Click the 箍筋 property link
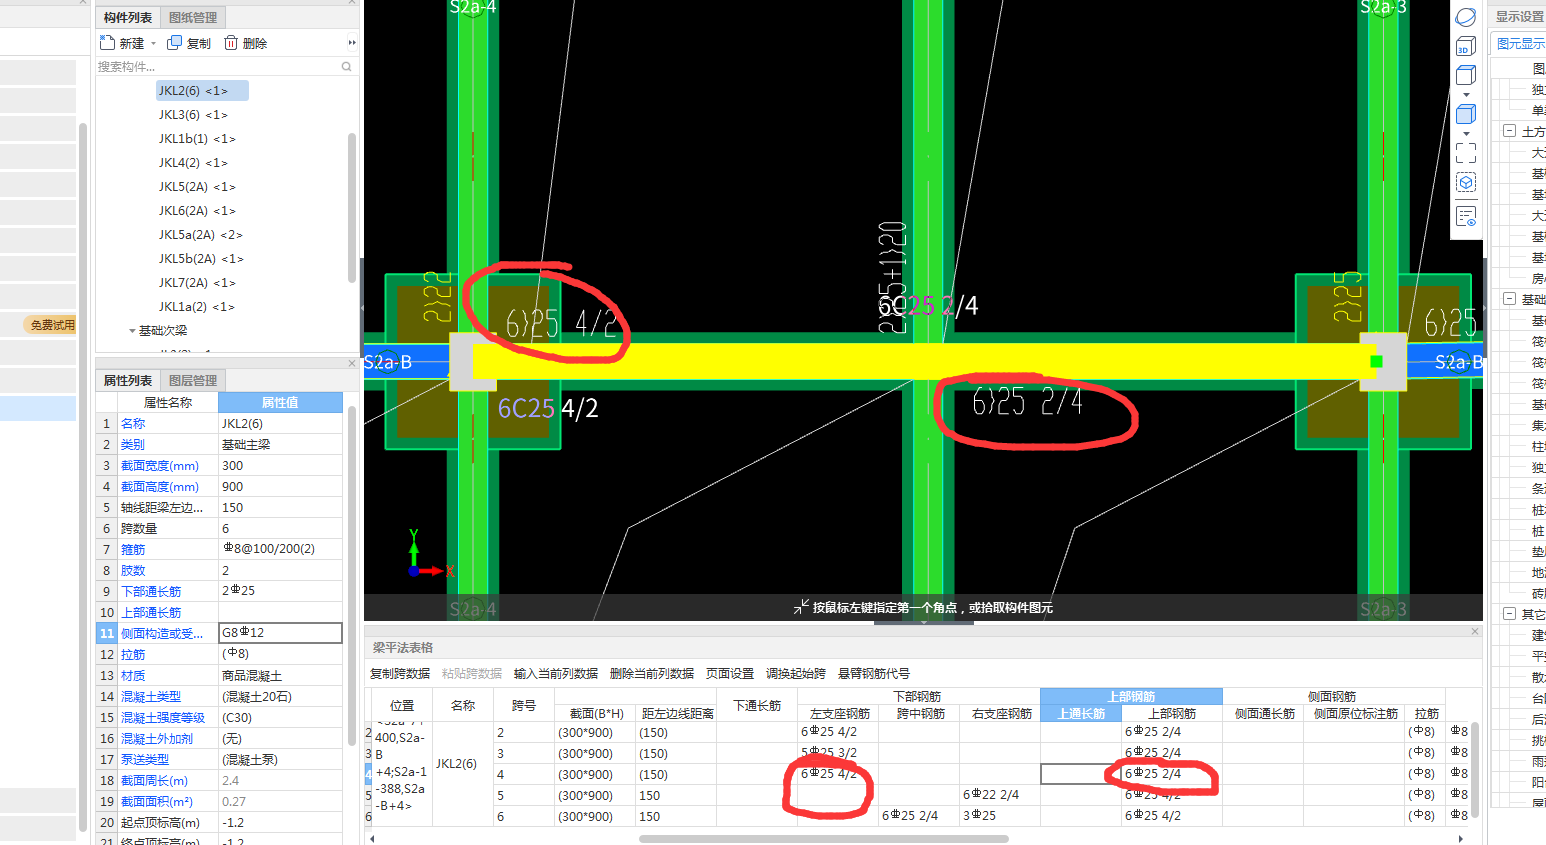 coord(133,550)
